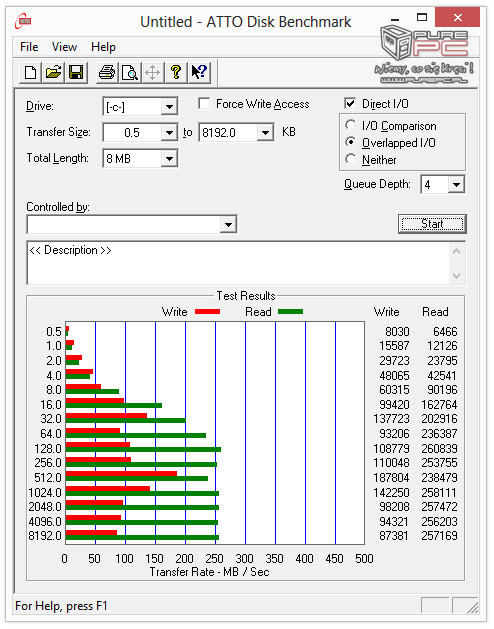Click the yellow question mark About icon
494x629 pixels.
(176, 73)
